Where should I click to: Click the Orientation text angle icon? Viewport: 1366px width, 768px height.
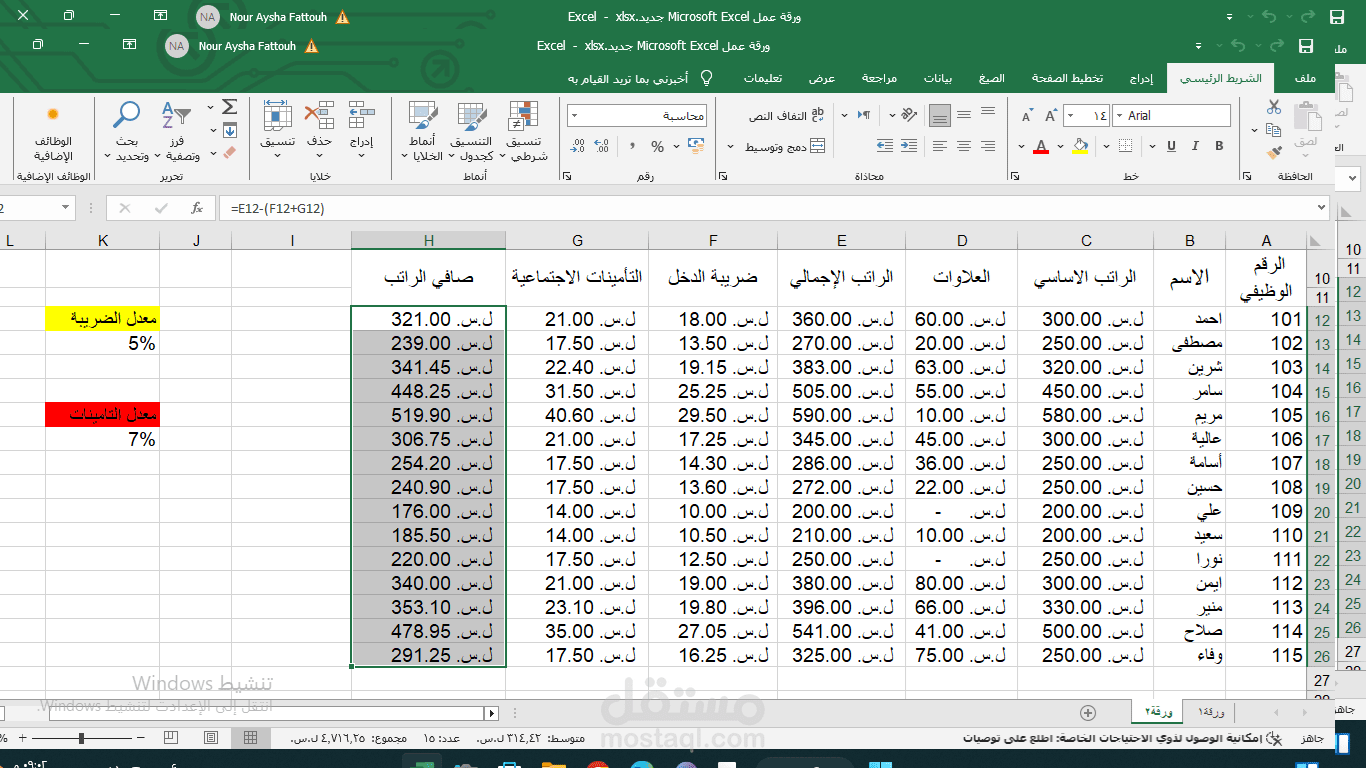coord(909,116)
